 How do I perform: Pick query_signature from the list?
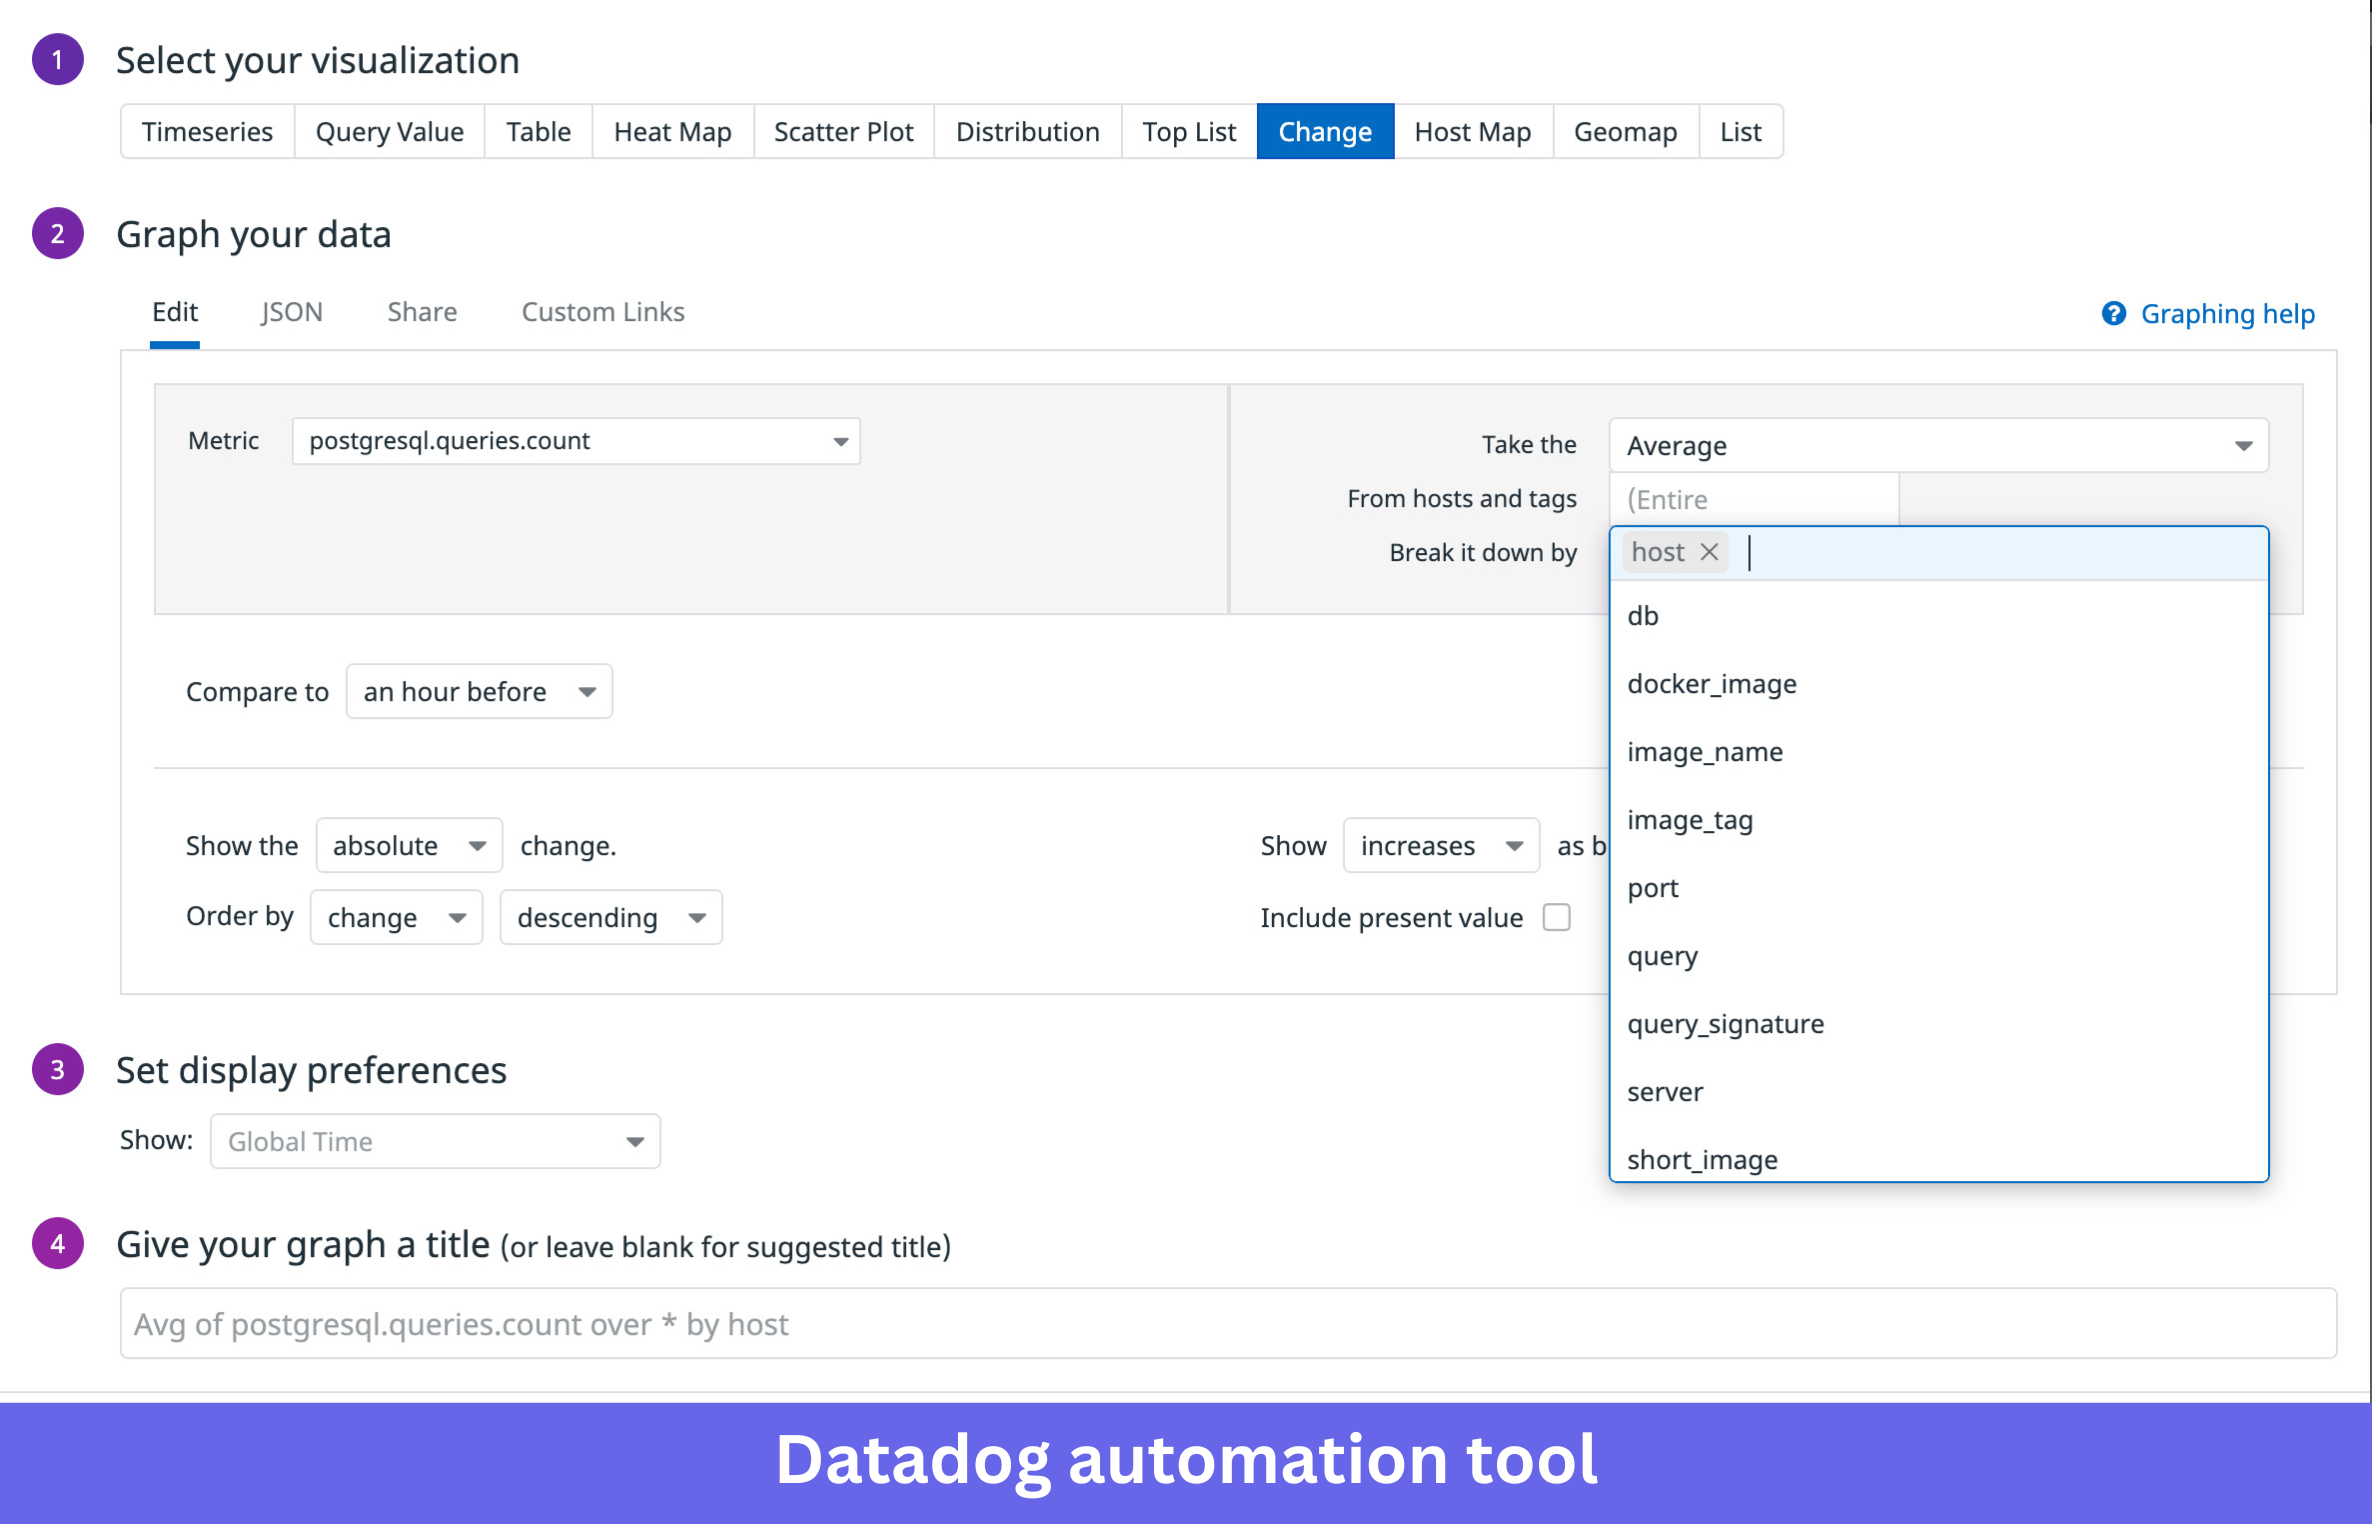(1938, 1024)
